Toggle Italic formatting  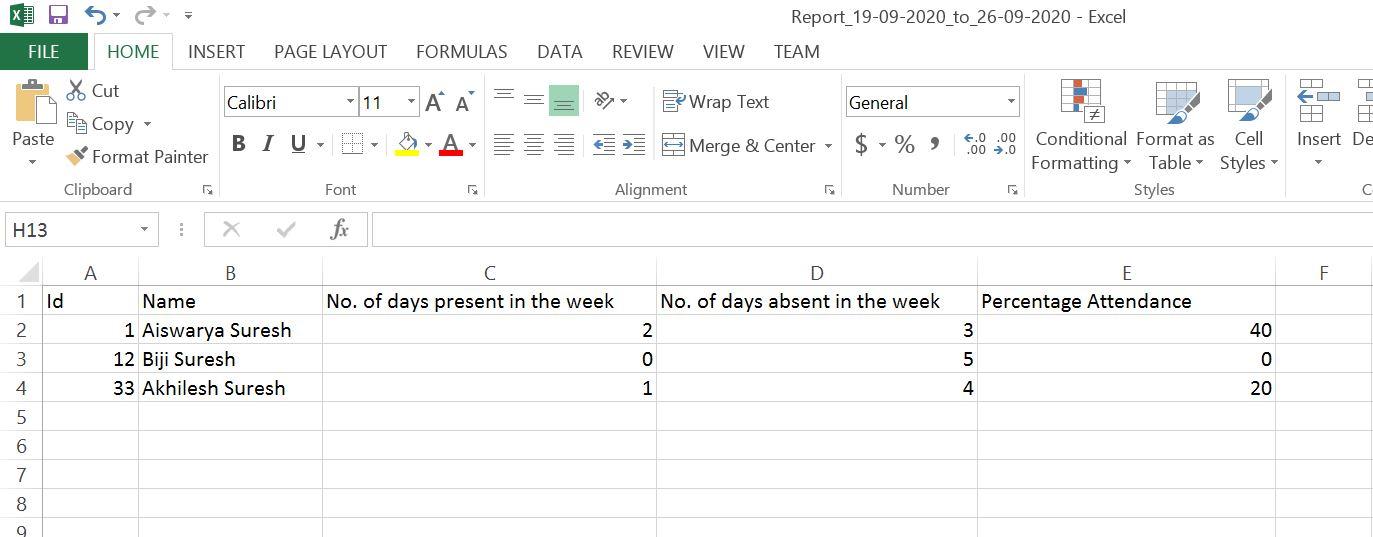[267, 144]
